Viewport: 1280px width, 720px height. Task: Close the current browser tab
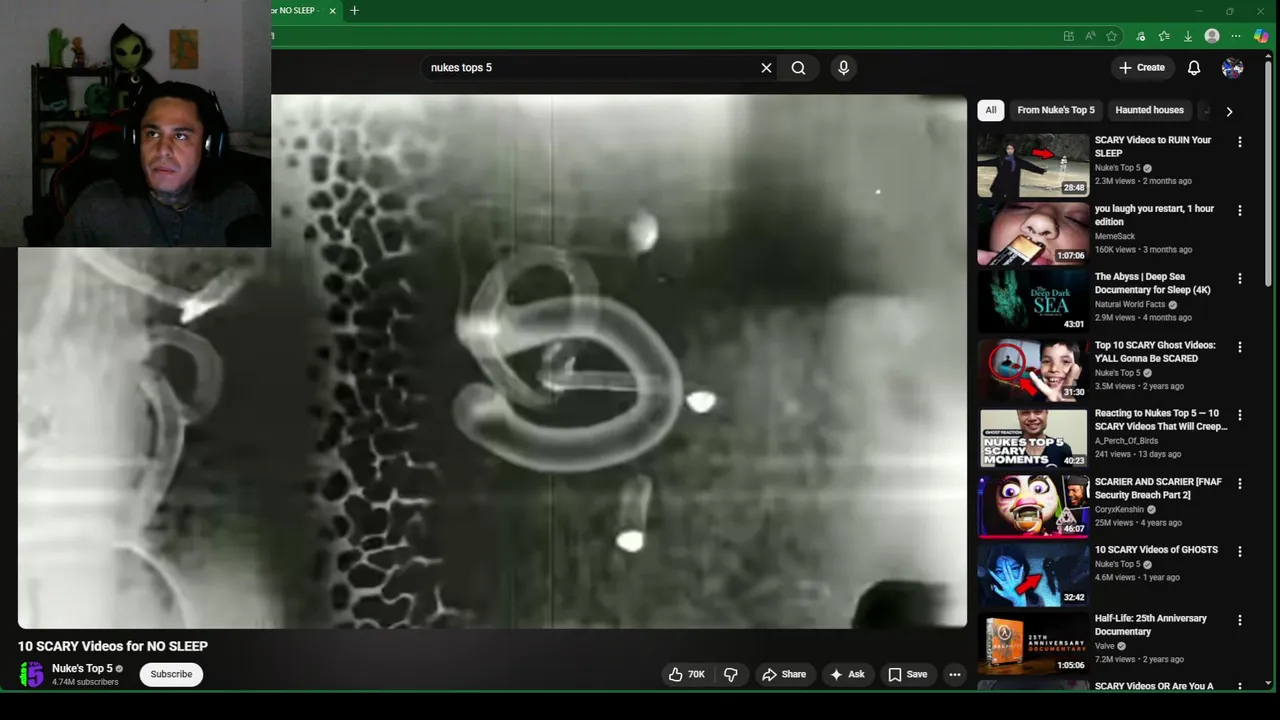click(332, 10)
